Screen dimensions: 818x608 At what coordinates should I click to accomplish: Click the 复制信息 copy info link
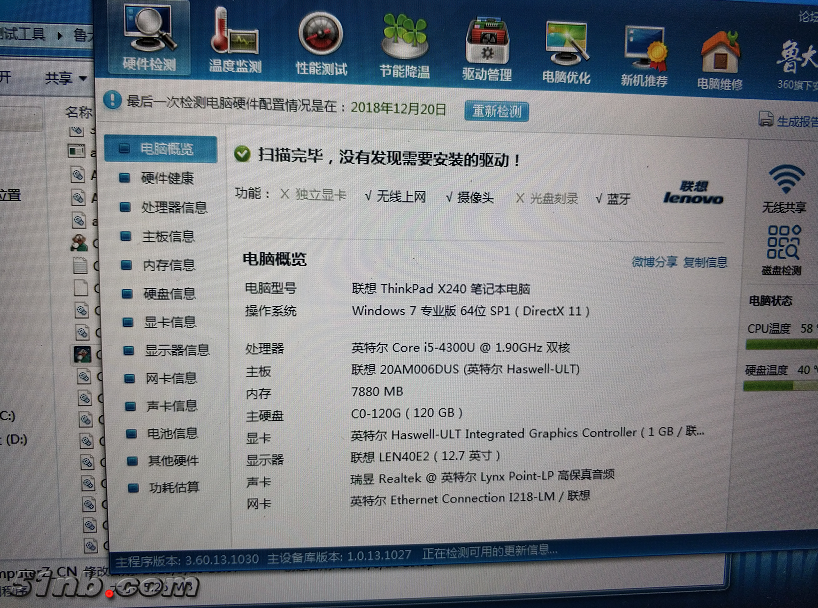point(705,262)
